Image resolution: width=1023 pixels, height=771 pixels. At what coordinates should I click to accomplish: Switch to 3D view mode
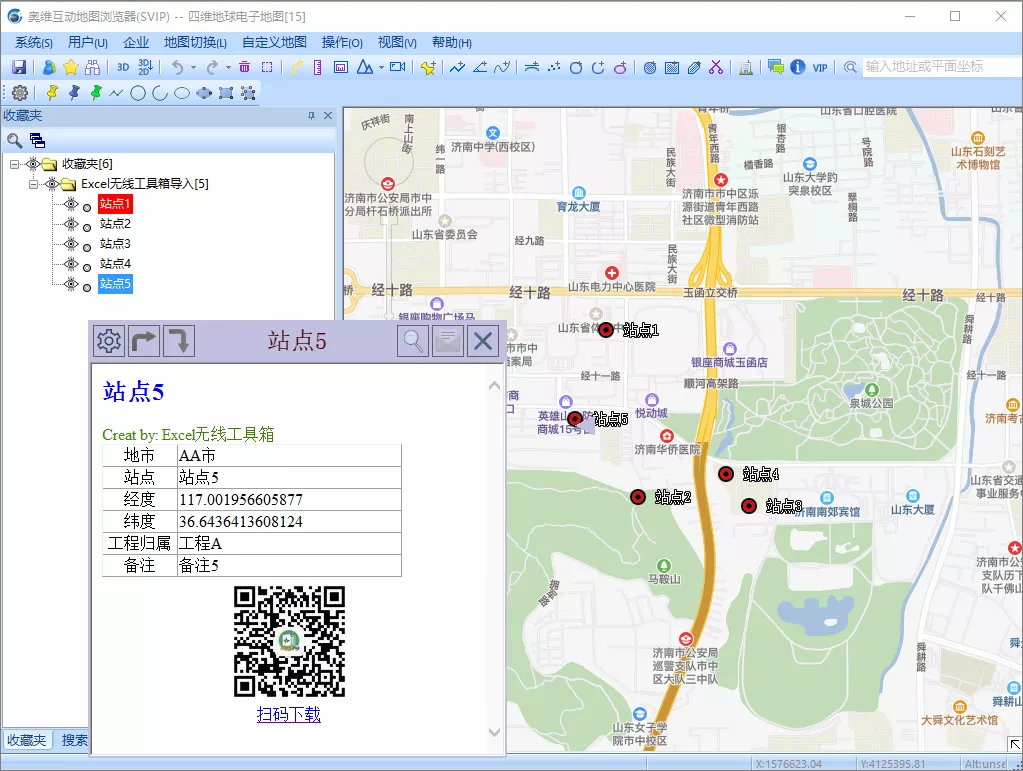point(123,67)
